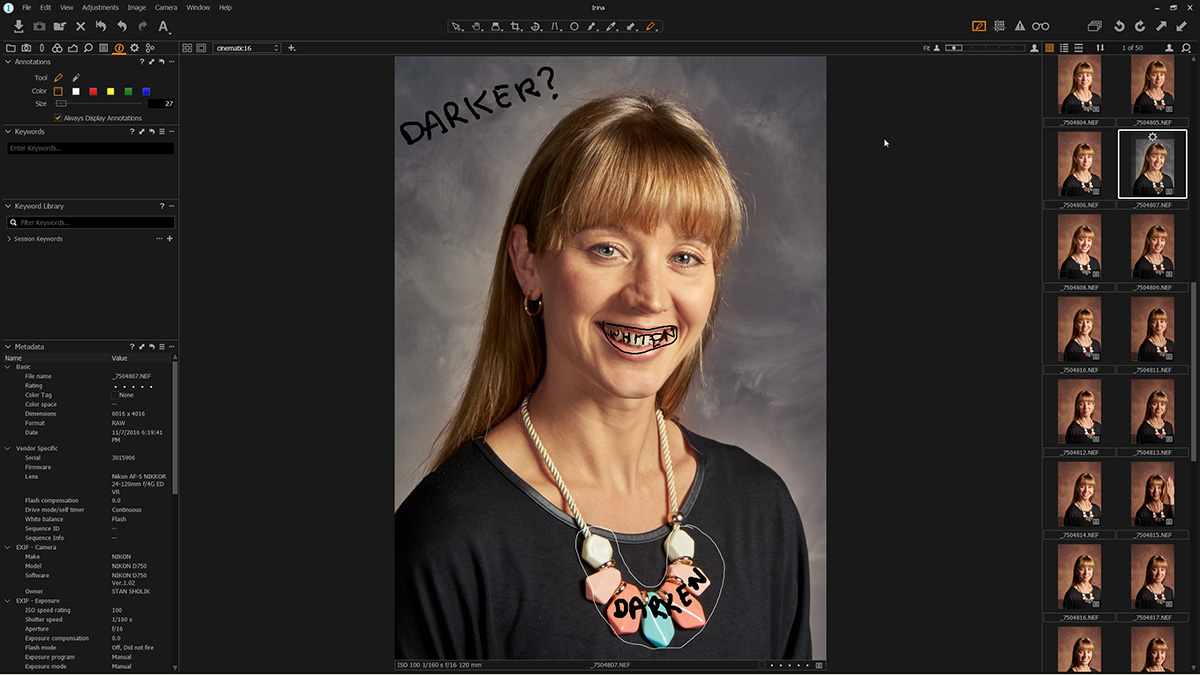Switch viewer to multi-view grid mode
The height and width of the screenshot is (675, 1200).
click(187, 47)
